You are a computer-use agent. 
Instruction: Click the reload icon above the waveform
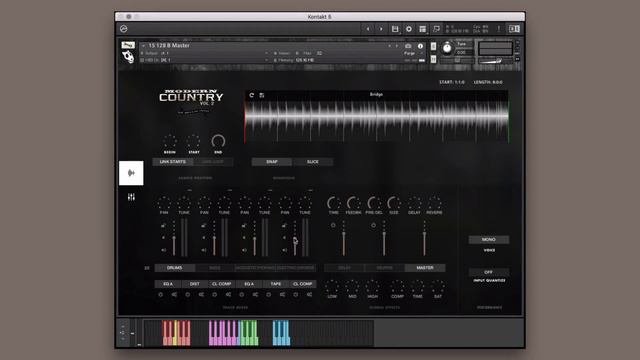[x=251, y=95]
